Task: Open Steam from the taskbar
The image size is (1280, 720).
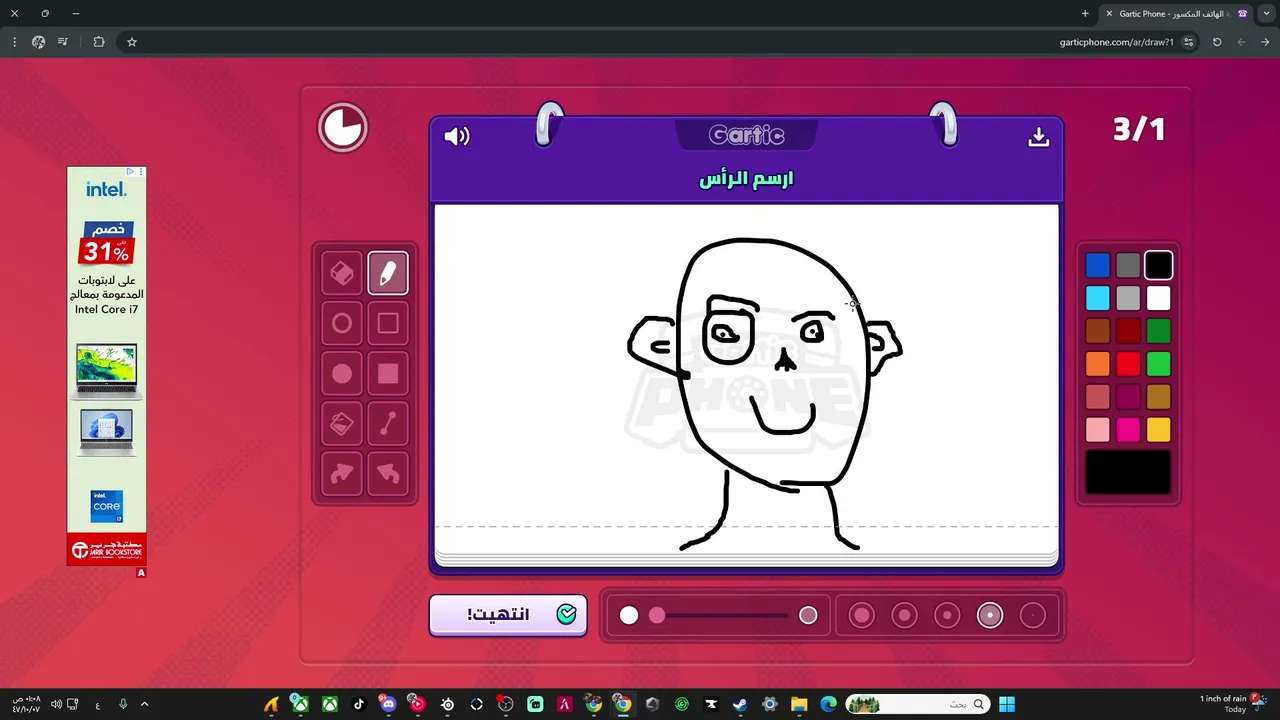Action: tap(739, 704)
